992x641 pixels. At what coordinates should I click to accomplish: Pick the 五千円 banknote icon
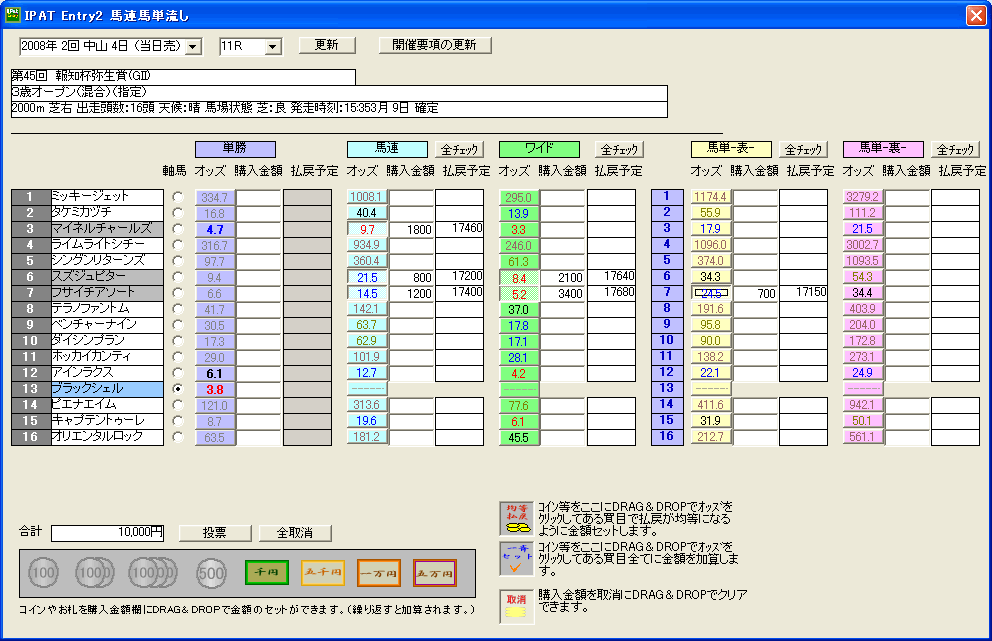pyautogui.click(x=323, y=573)
